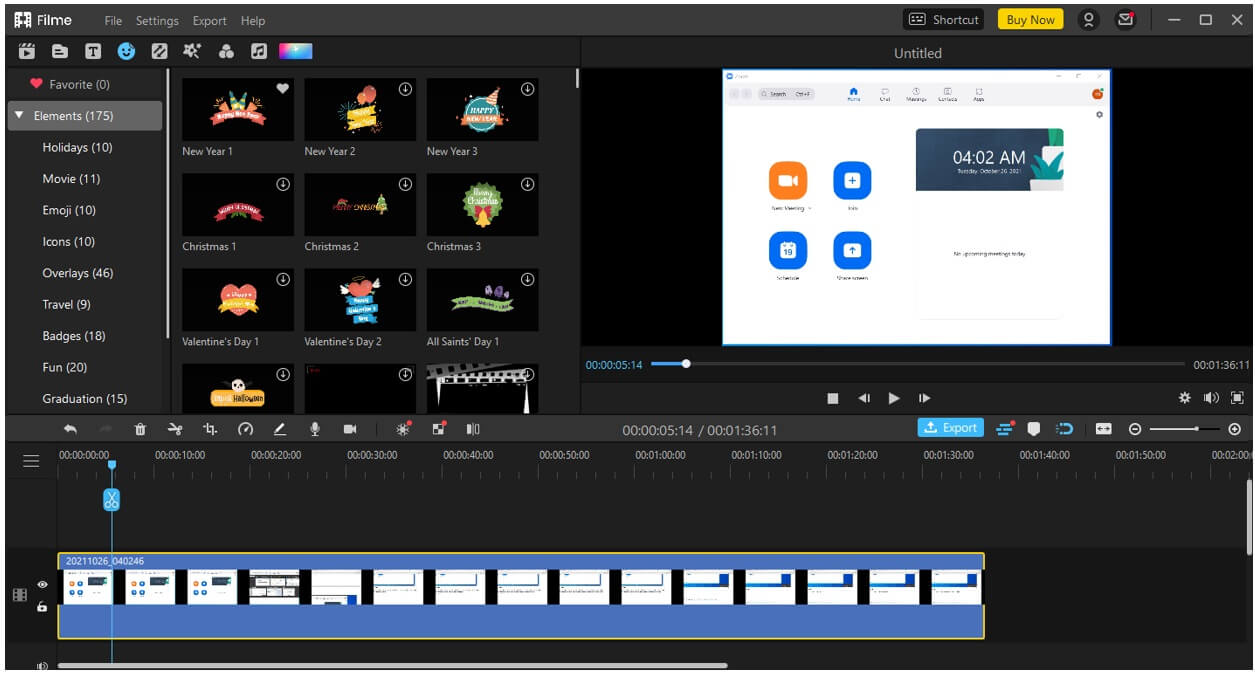Screen dimensions: 1255x683
Task: Open the Help menu
Action: tap(253, 20)
